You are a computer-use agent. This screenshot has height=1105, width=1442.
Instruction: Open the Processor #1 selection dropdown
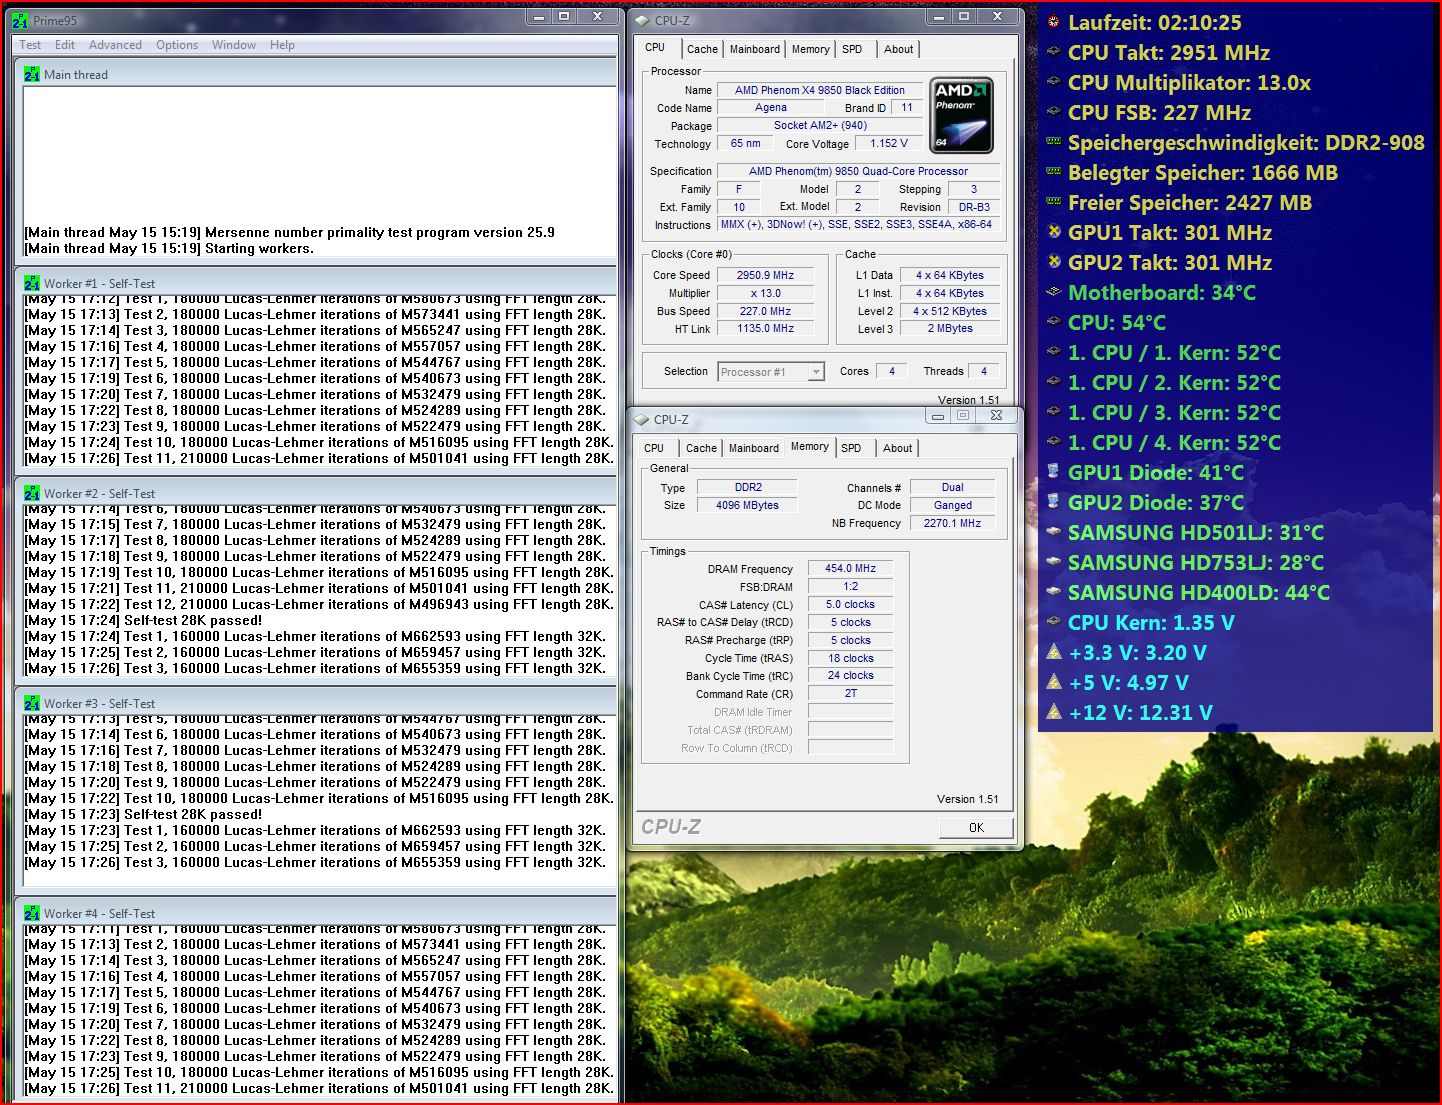771,372
